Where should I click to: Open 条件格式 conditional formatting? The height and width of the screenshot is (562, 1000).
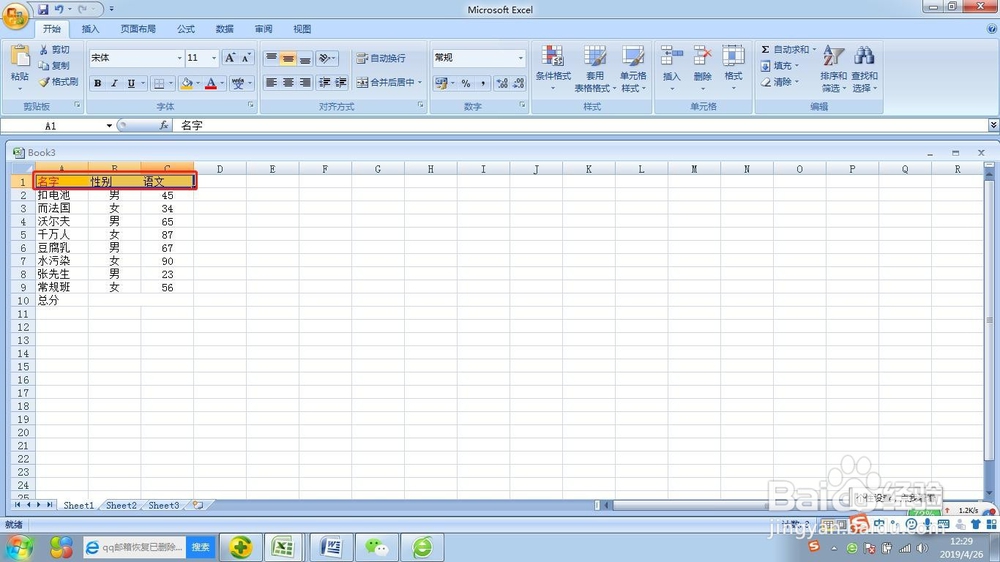coord(553,68)
